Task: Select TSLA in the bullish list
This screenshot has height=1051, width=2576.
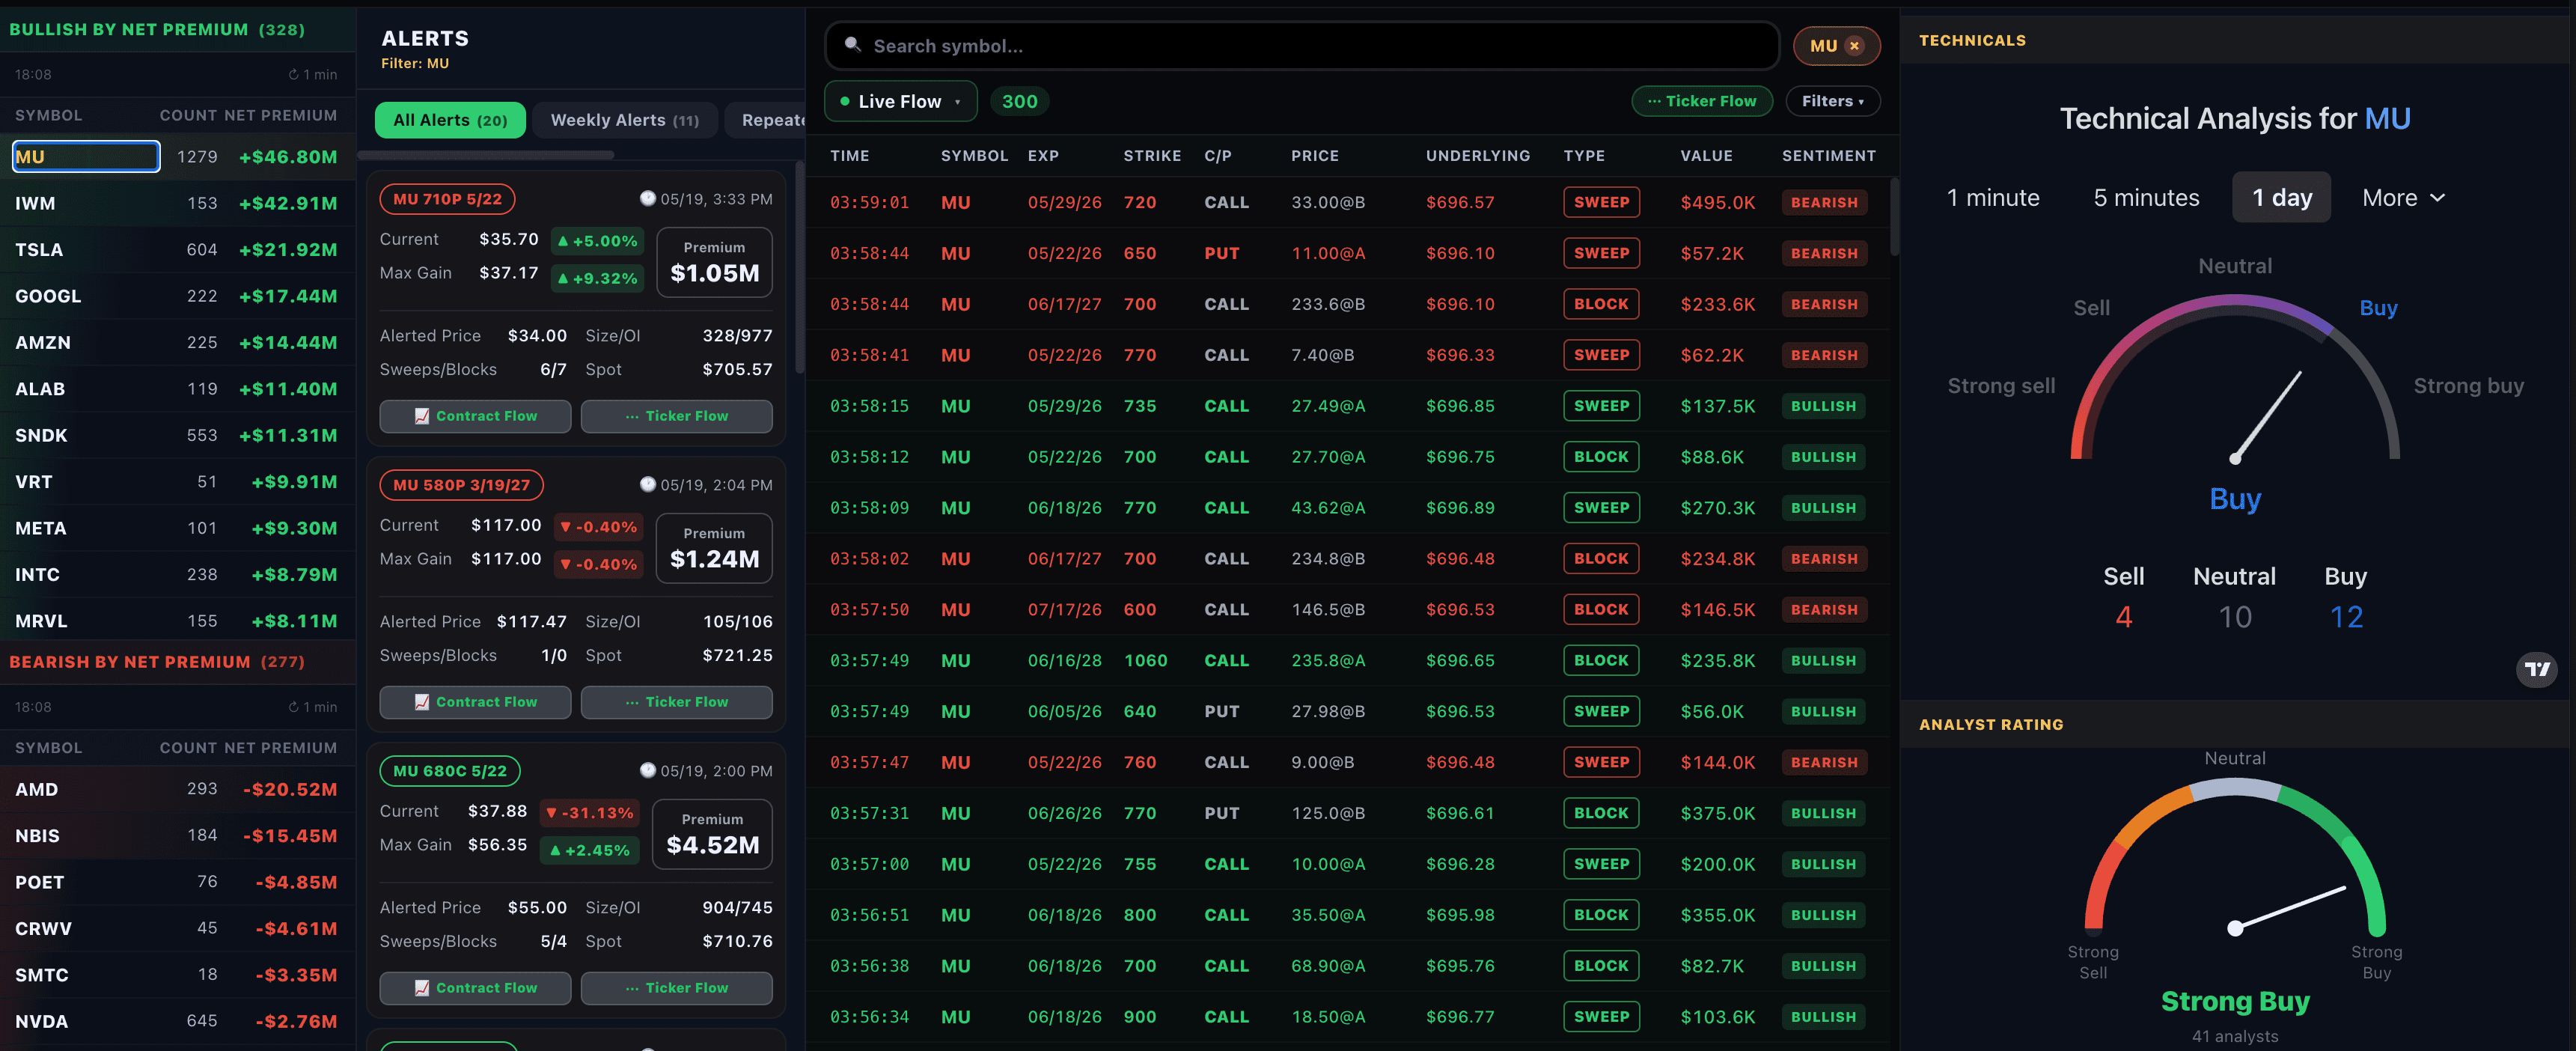Action: click(177, 250)
